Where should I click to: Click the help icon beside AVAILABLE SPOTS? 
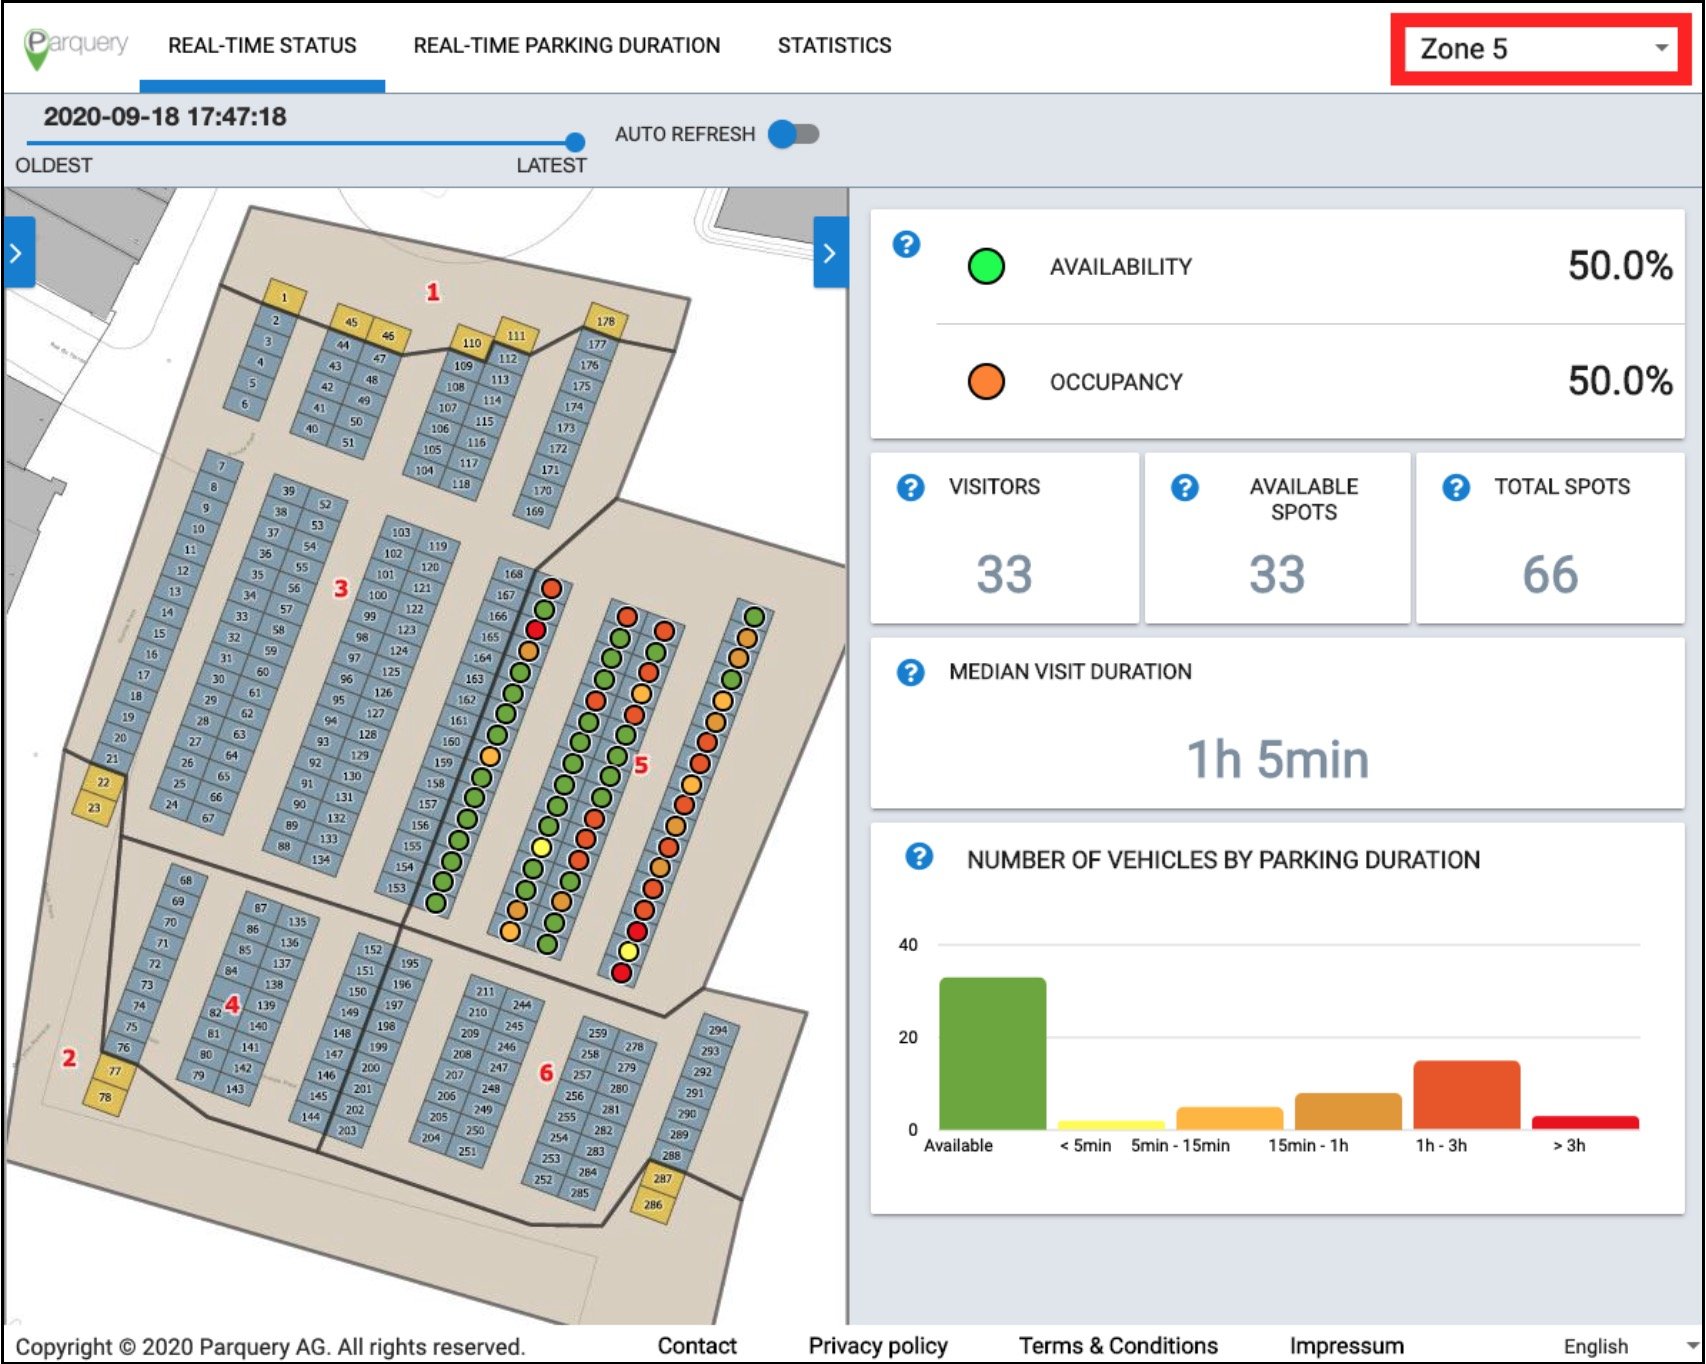pyautogui.click(x=1184, y=489)
